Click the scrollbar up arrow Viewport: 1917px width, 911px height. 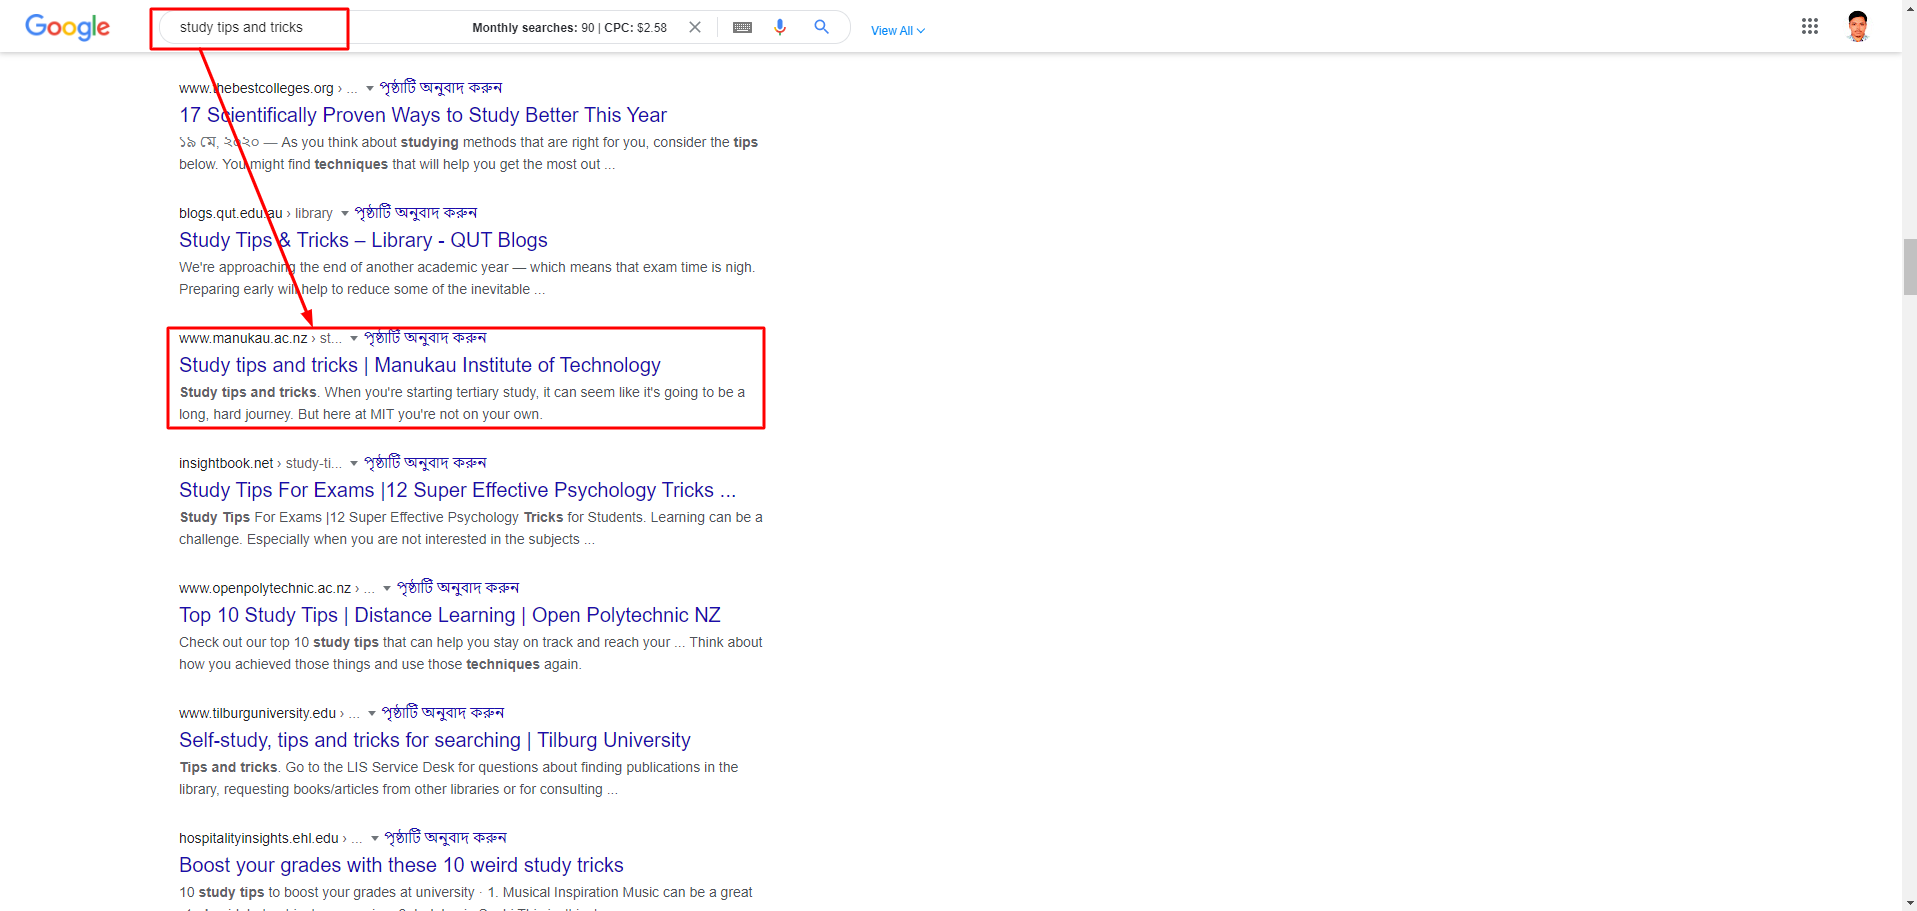click(1908, 8)
